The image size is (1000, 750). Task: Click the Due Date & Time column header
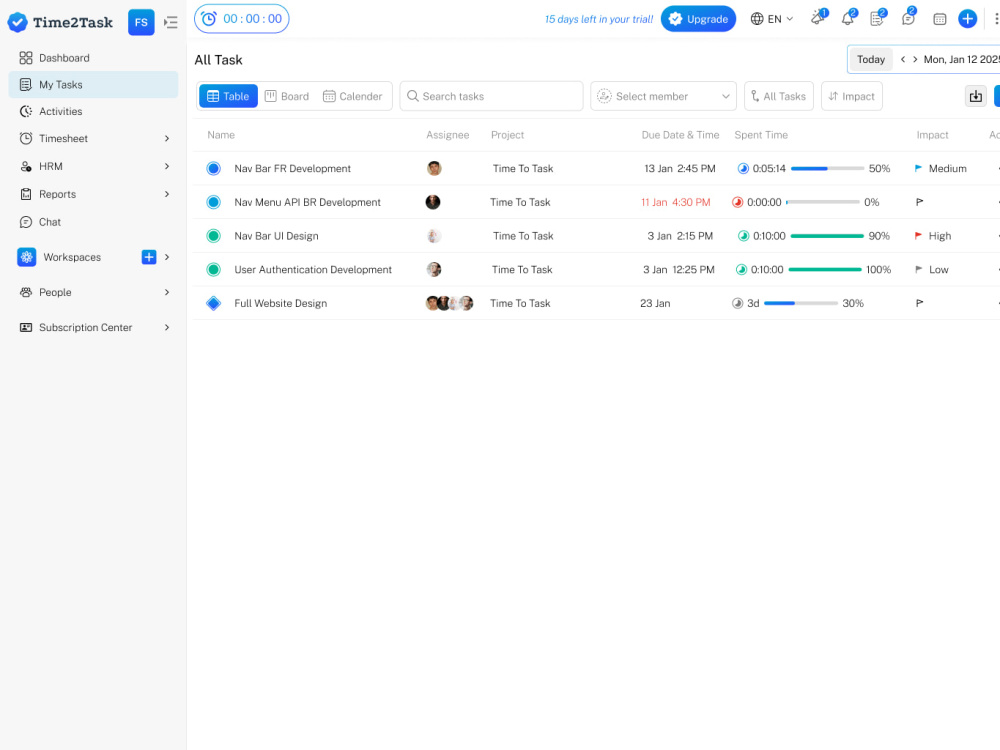tap(680, 135)
